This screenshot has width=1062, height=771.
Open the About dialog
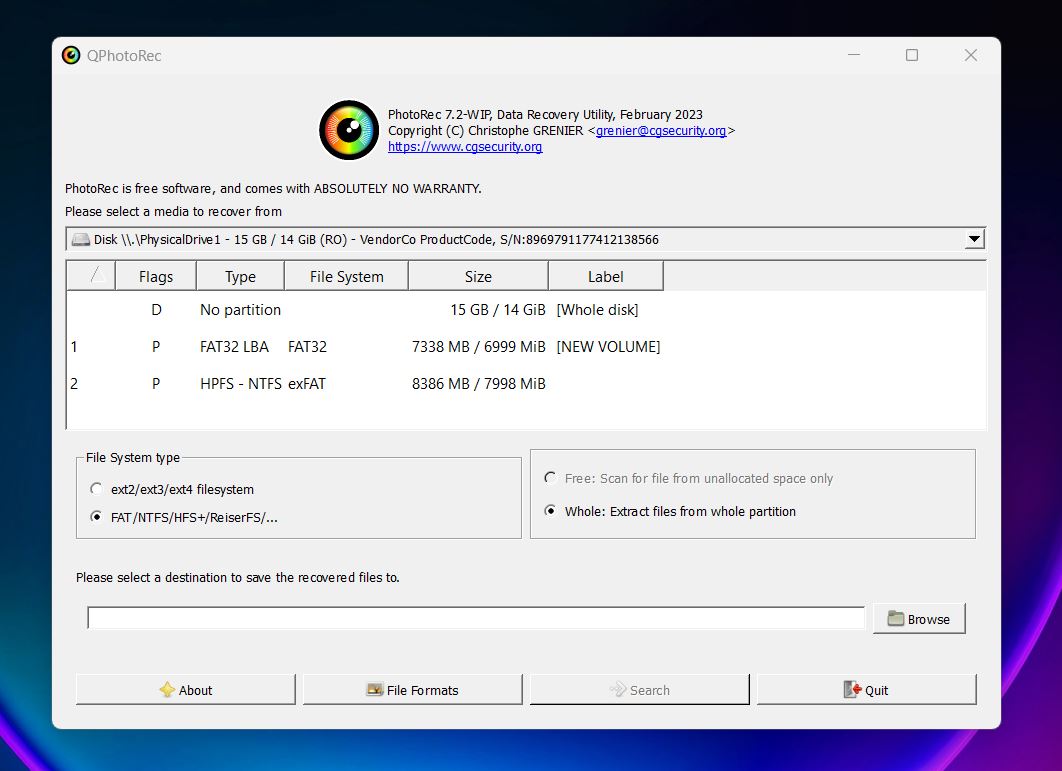click(x=186, y=690)
